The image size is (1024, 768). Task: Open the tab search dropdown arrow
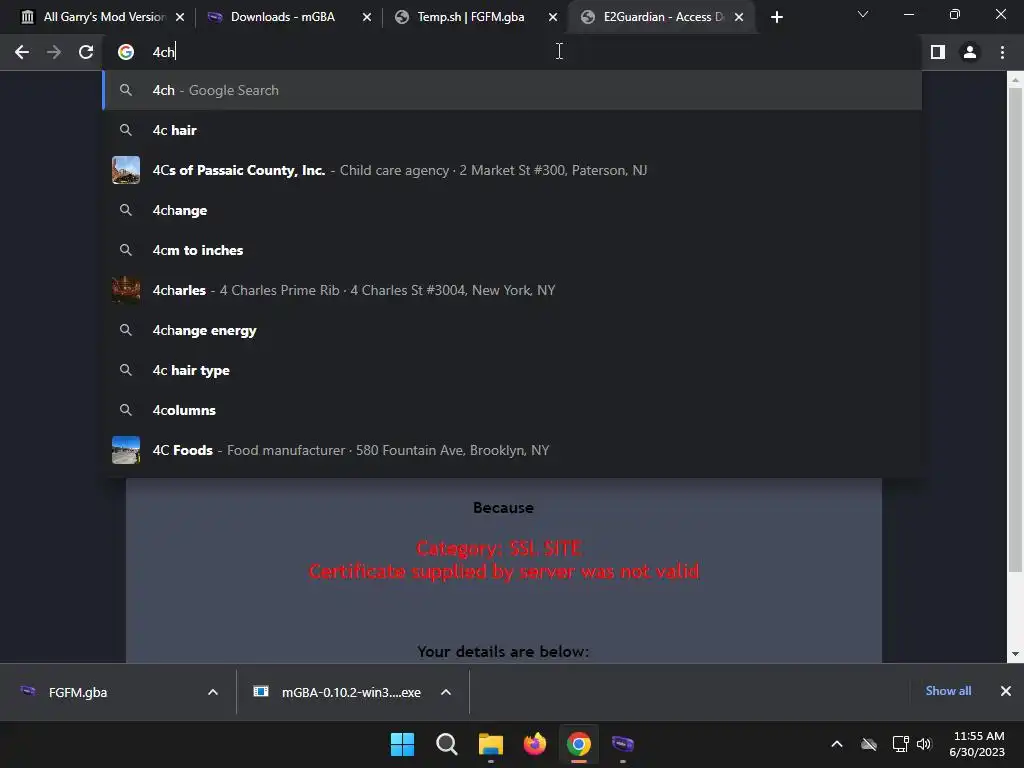pos(863,14)
